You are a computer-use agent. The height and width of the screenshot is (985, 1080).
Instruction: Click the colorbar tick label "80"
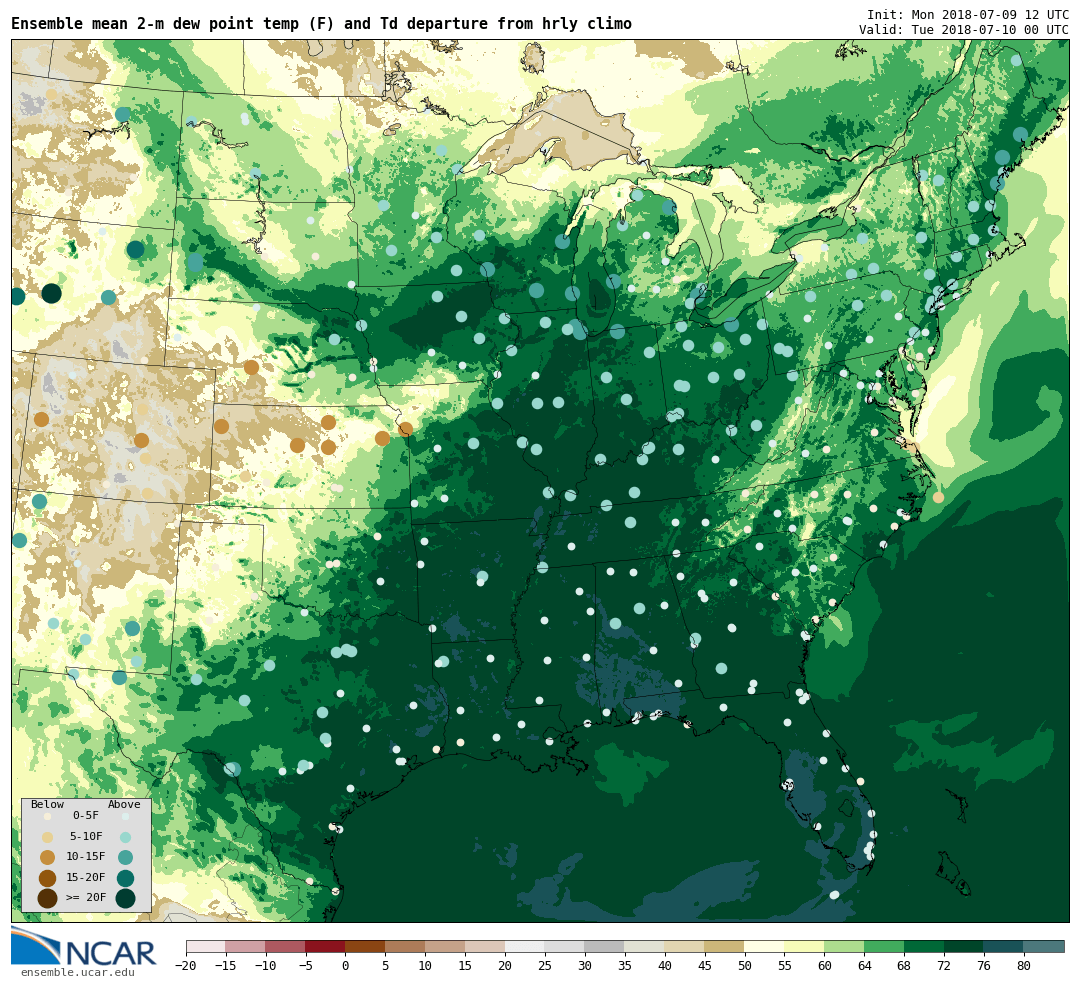[1024, 966]
